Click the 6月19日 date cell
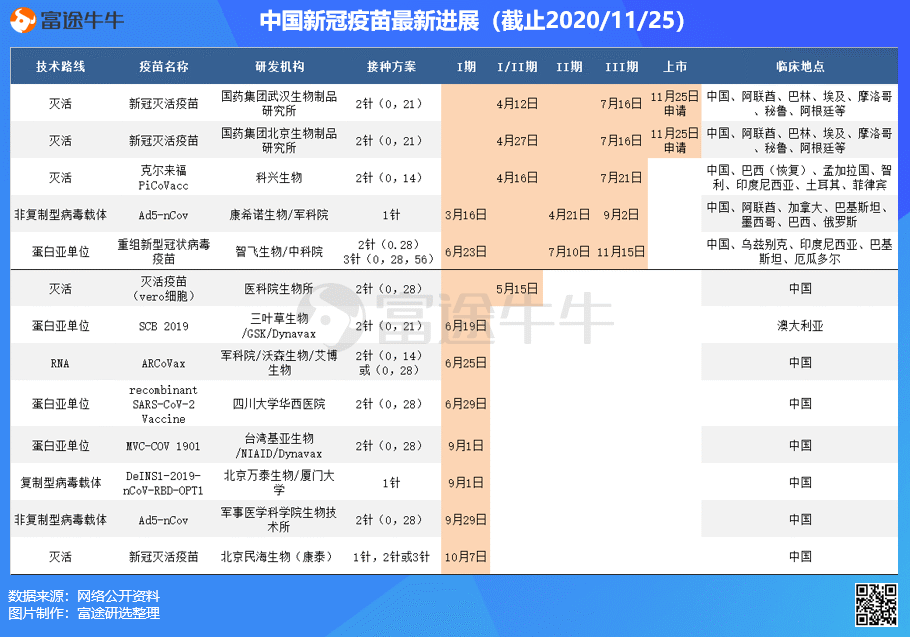 pos(465,326)
